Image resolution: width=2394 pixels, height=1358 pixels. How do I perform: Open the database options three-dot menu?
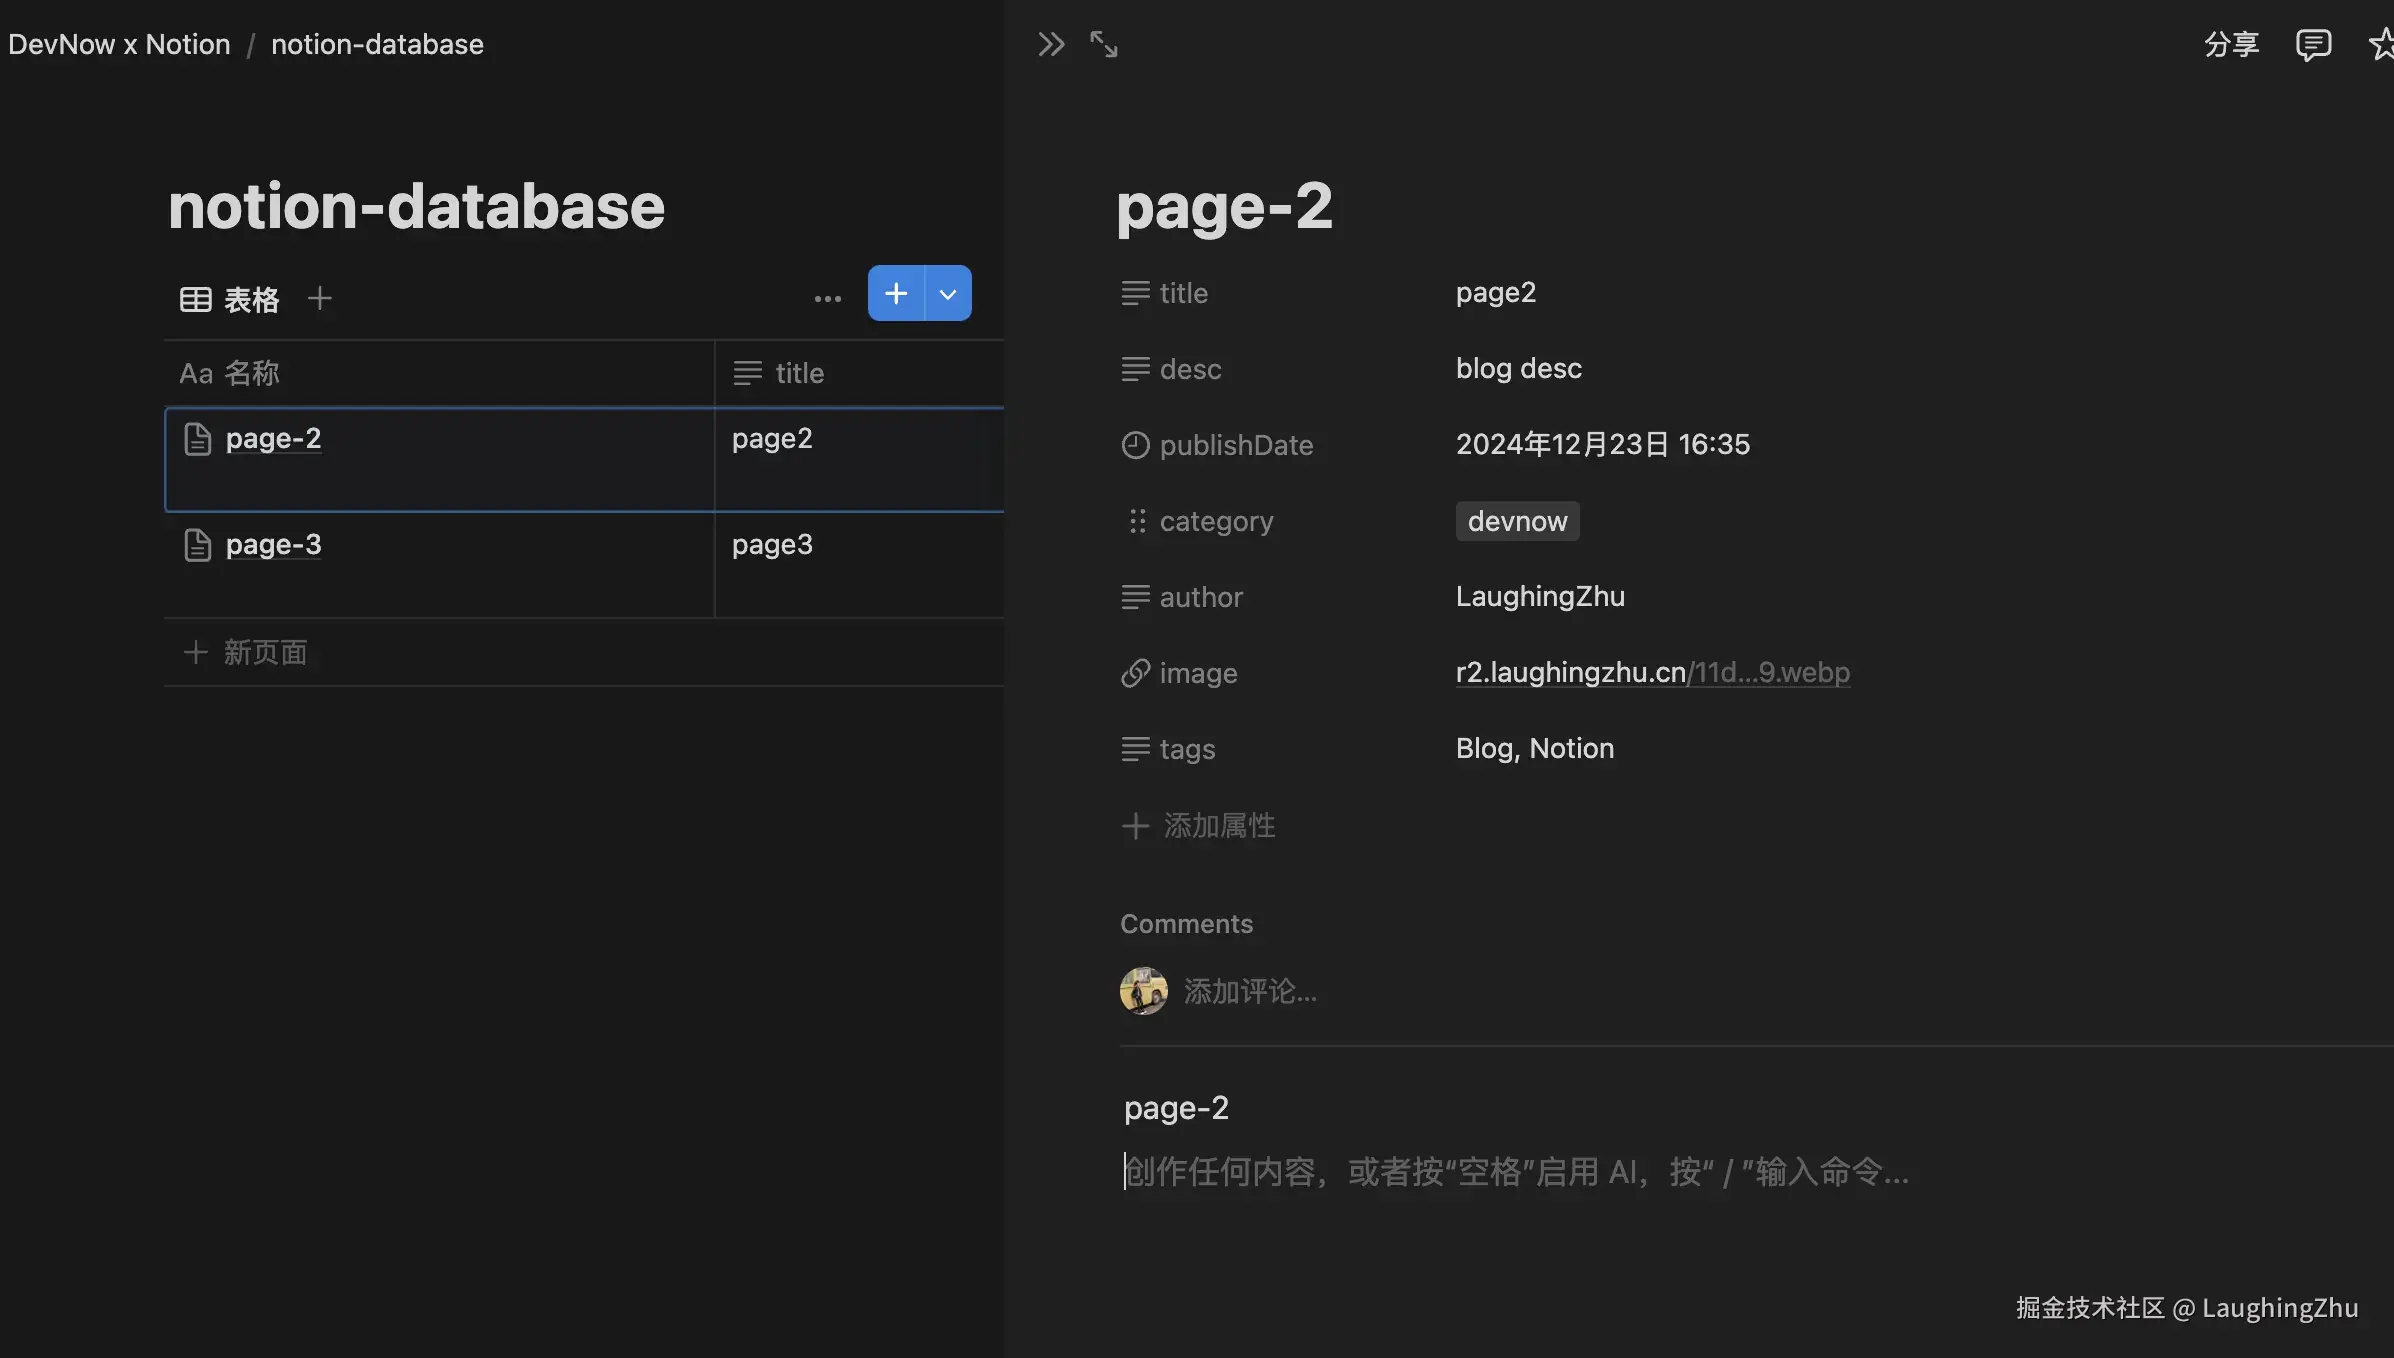(827, 298)
